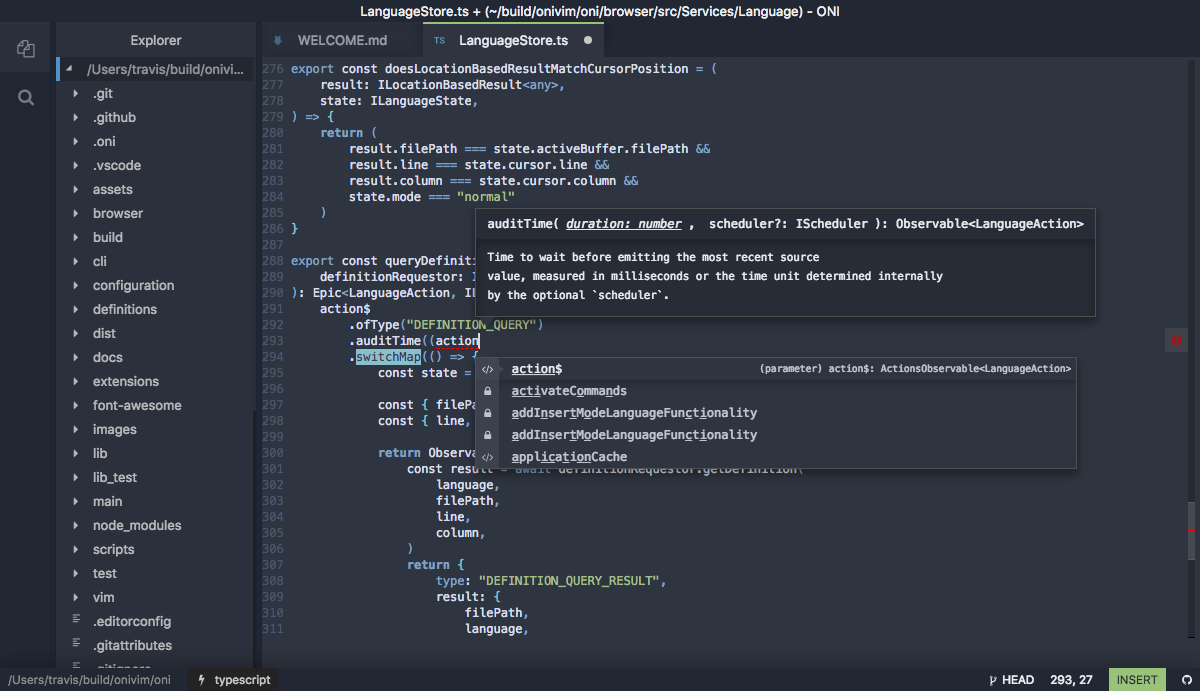Expand the node_modules folder
The width and height of the screenshot is (1200, 691).
pyautogui.click(x=136, y=525)
